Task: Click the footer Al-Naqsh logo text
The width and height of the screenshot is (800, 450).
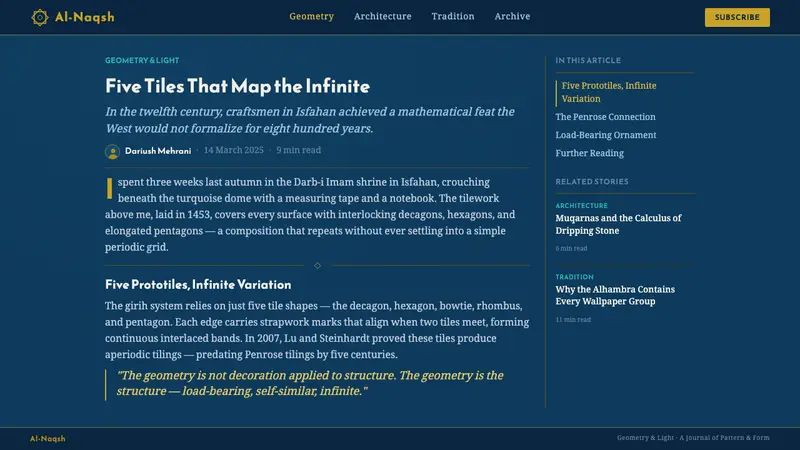Action: pos(47,439)
